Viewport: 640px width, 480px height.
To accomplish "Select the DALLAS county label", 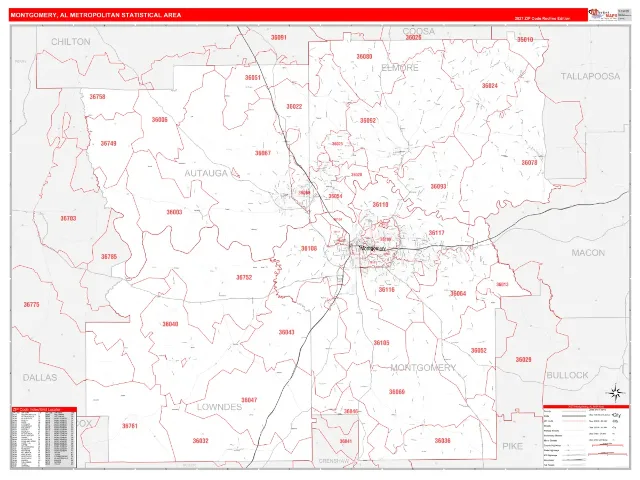I will 40,378.
